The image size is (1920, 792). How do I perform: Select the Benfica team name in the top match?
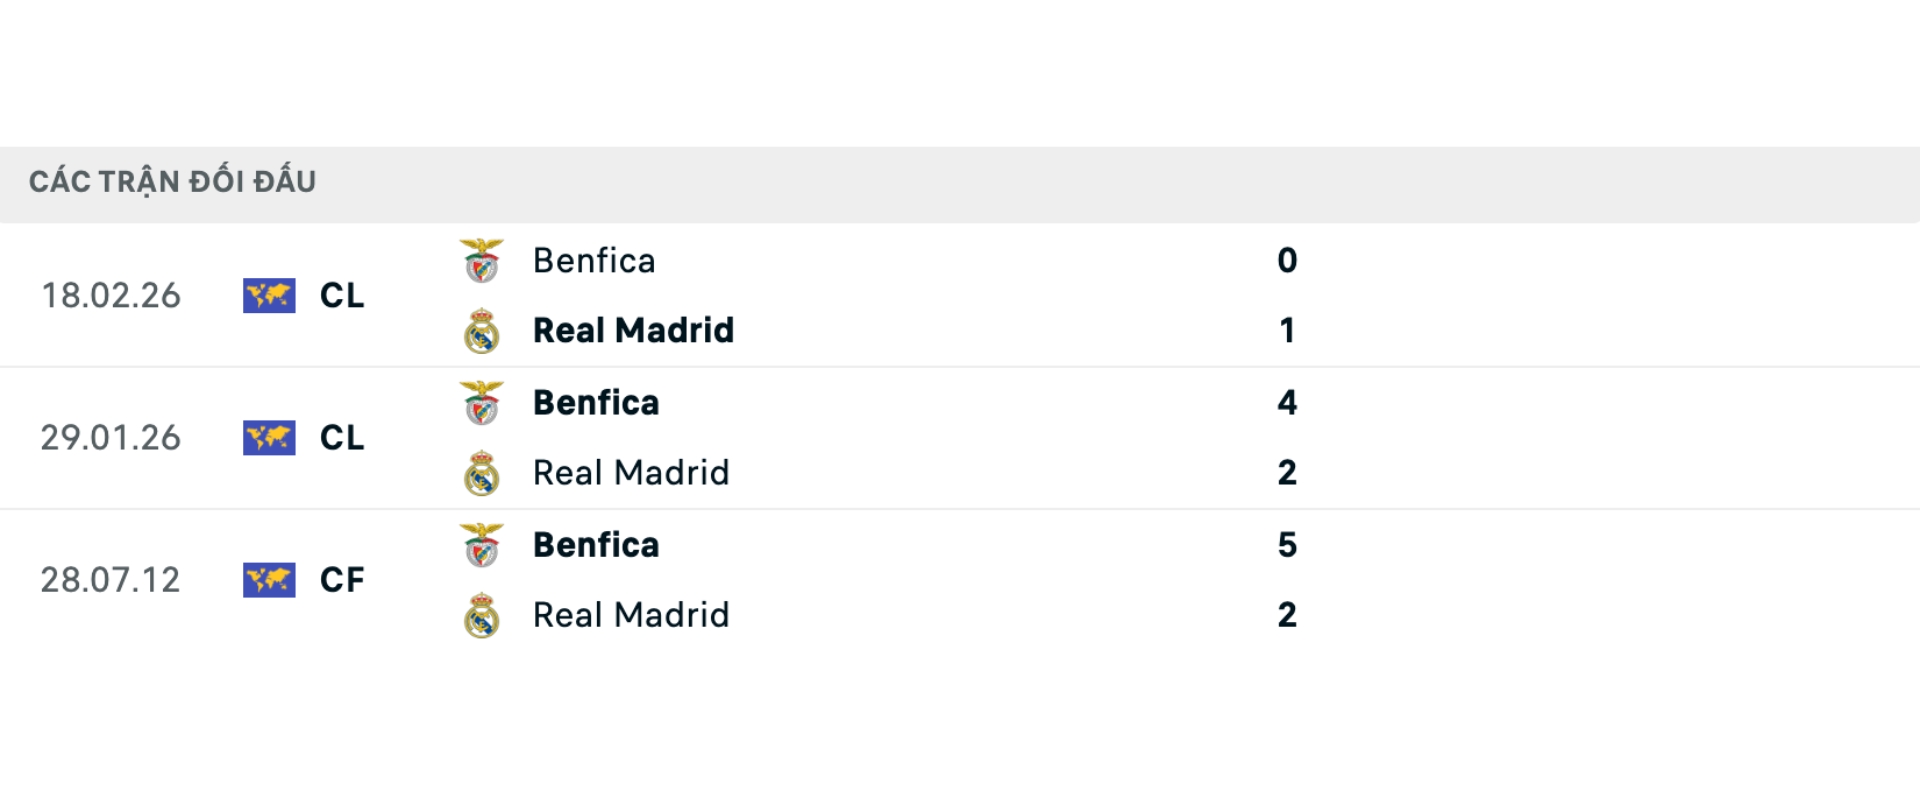[x=593, y=260]
